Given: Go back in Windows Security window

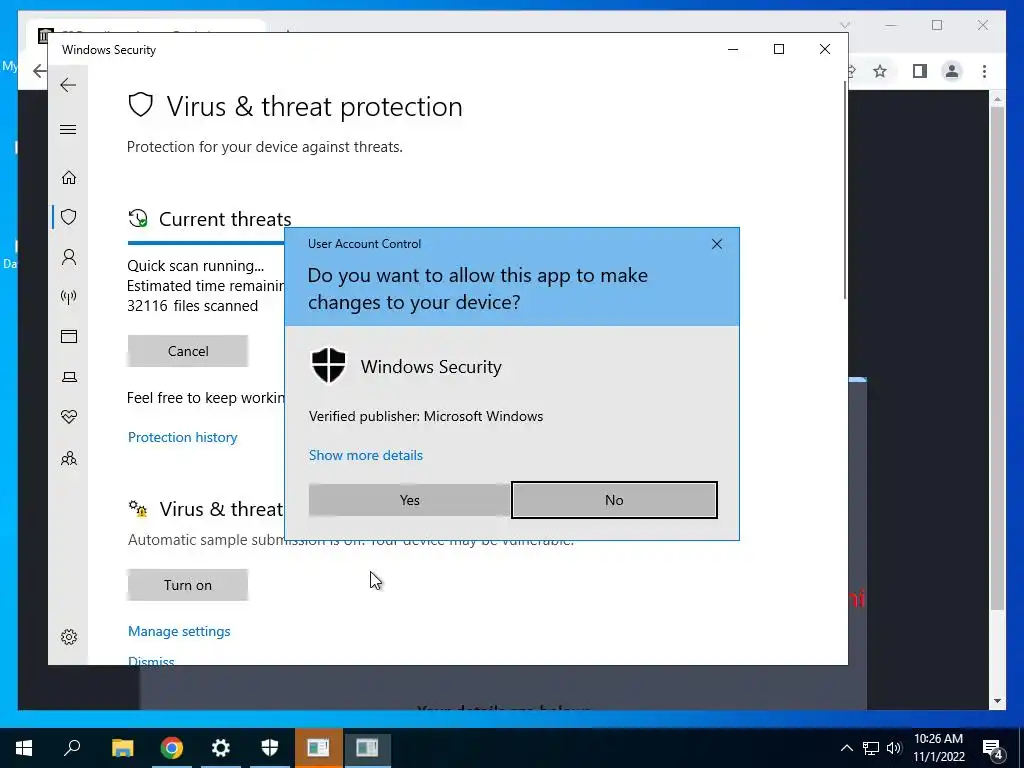Looking at the screenshot, I should click(68, 85).
